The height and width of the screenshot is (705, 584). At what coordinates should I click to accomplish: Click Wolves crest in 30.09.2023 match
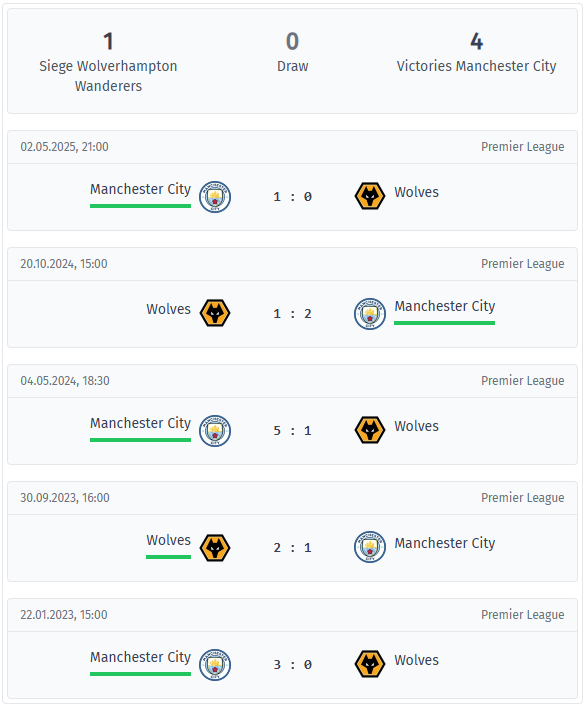click(x=215, y=548)
